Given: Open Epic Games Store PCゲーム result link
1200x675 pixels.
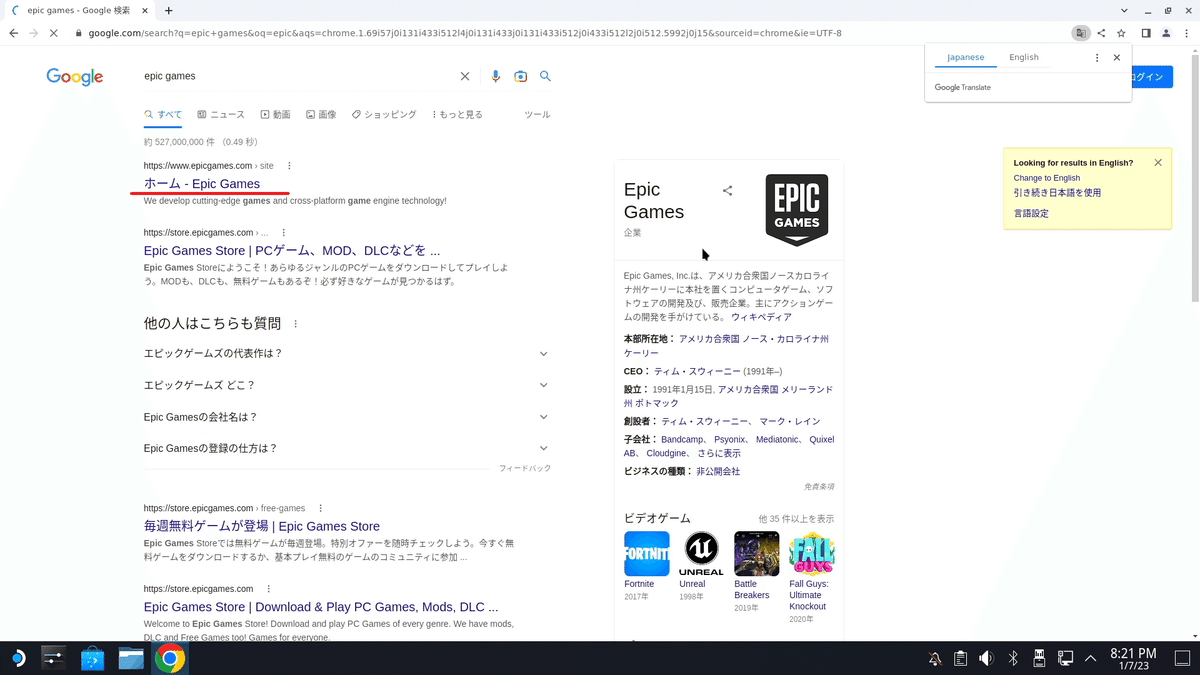Looking at the screenshot, I should point(292,251).
